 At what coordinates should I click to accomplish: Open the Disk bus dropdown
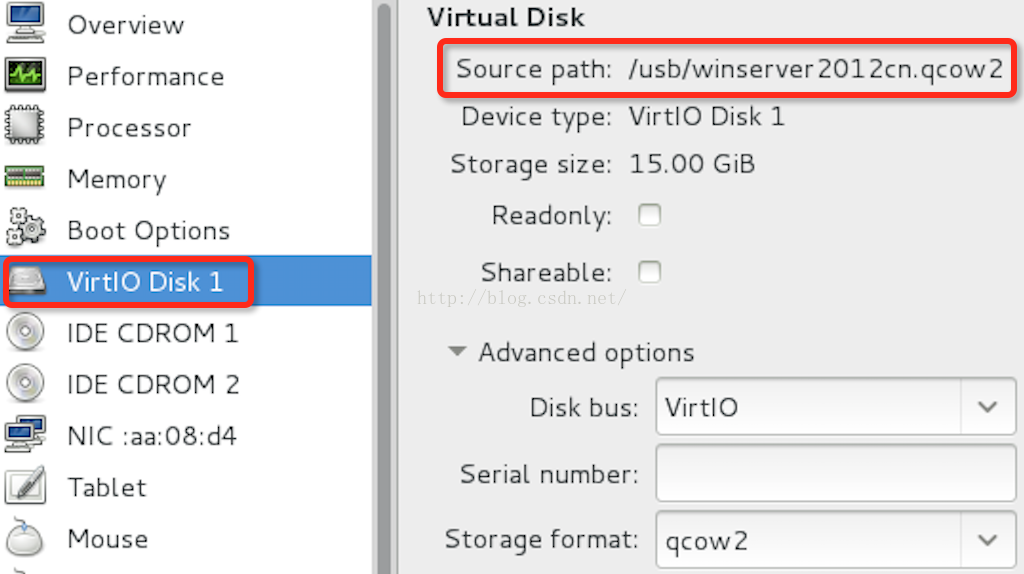click(x=836, y=406)
